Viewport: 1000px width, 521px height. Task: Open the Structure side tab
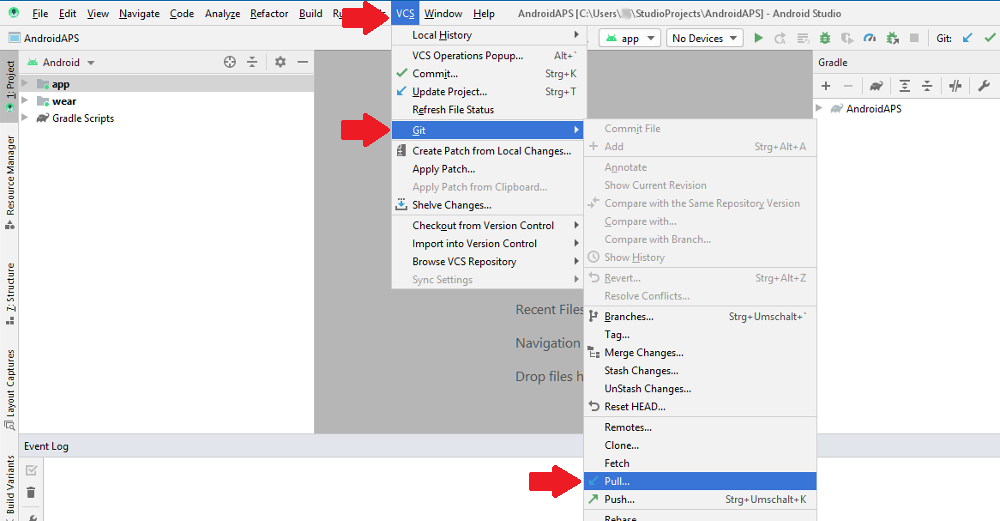click(10, 293)
